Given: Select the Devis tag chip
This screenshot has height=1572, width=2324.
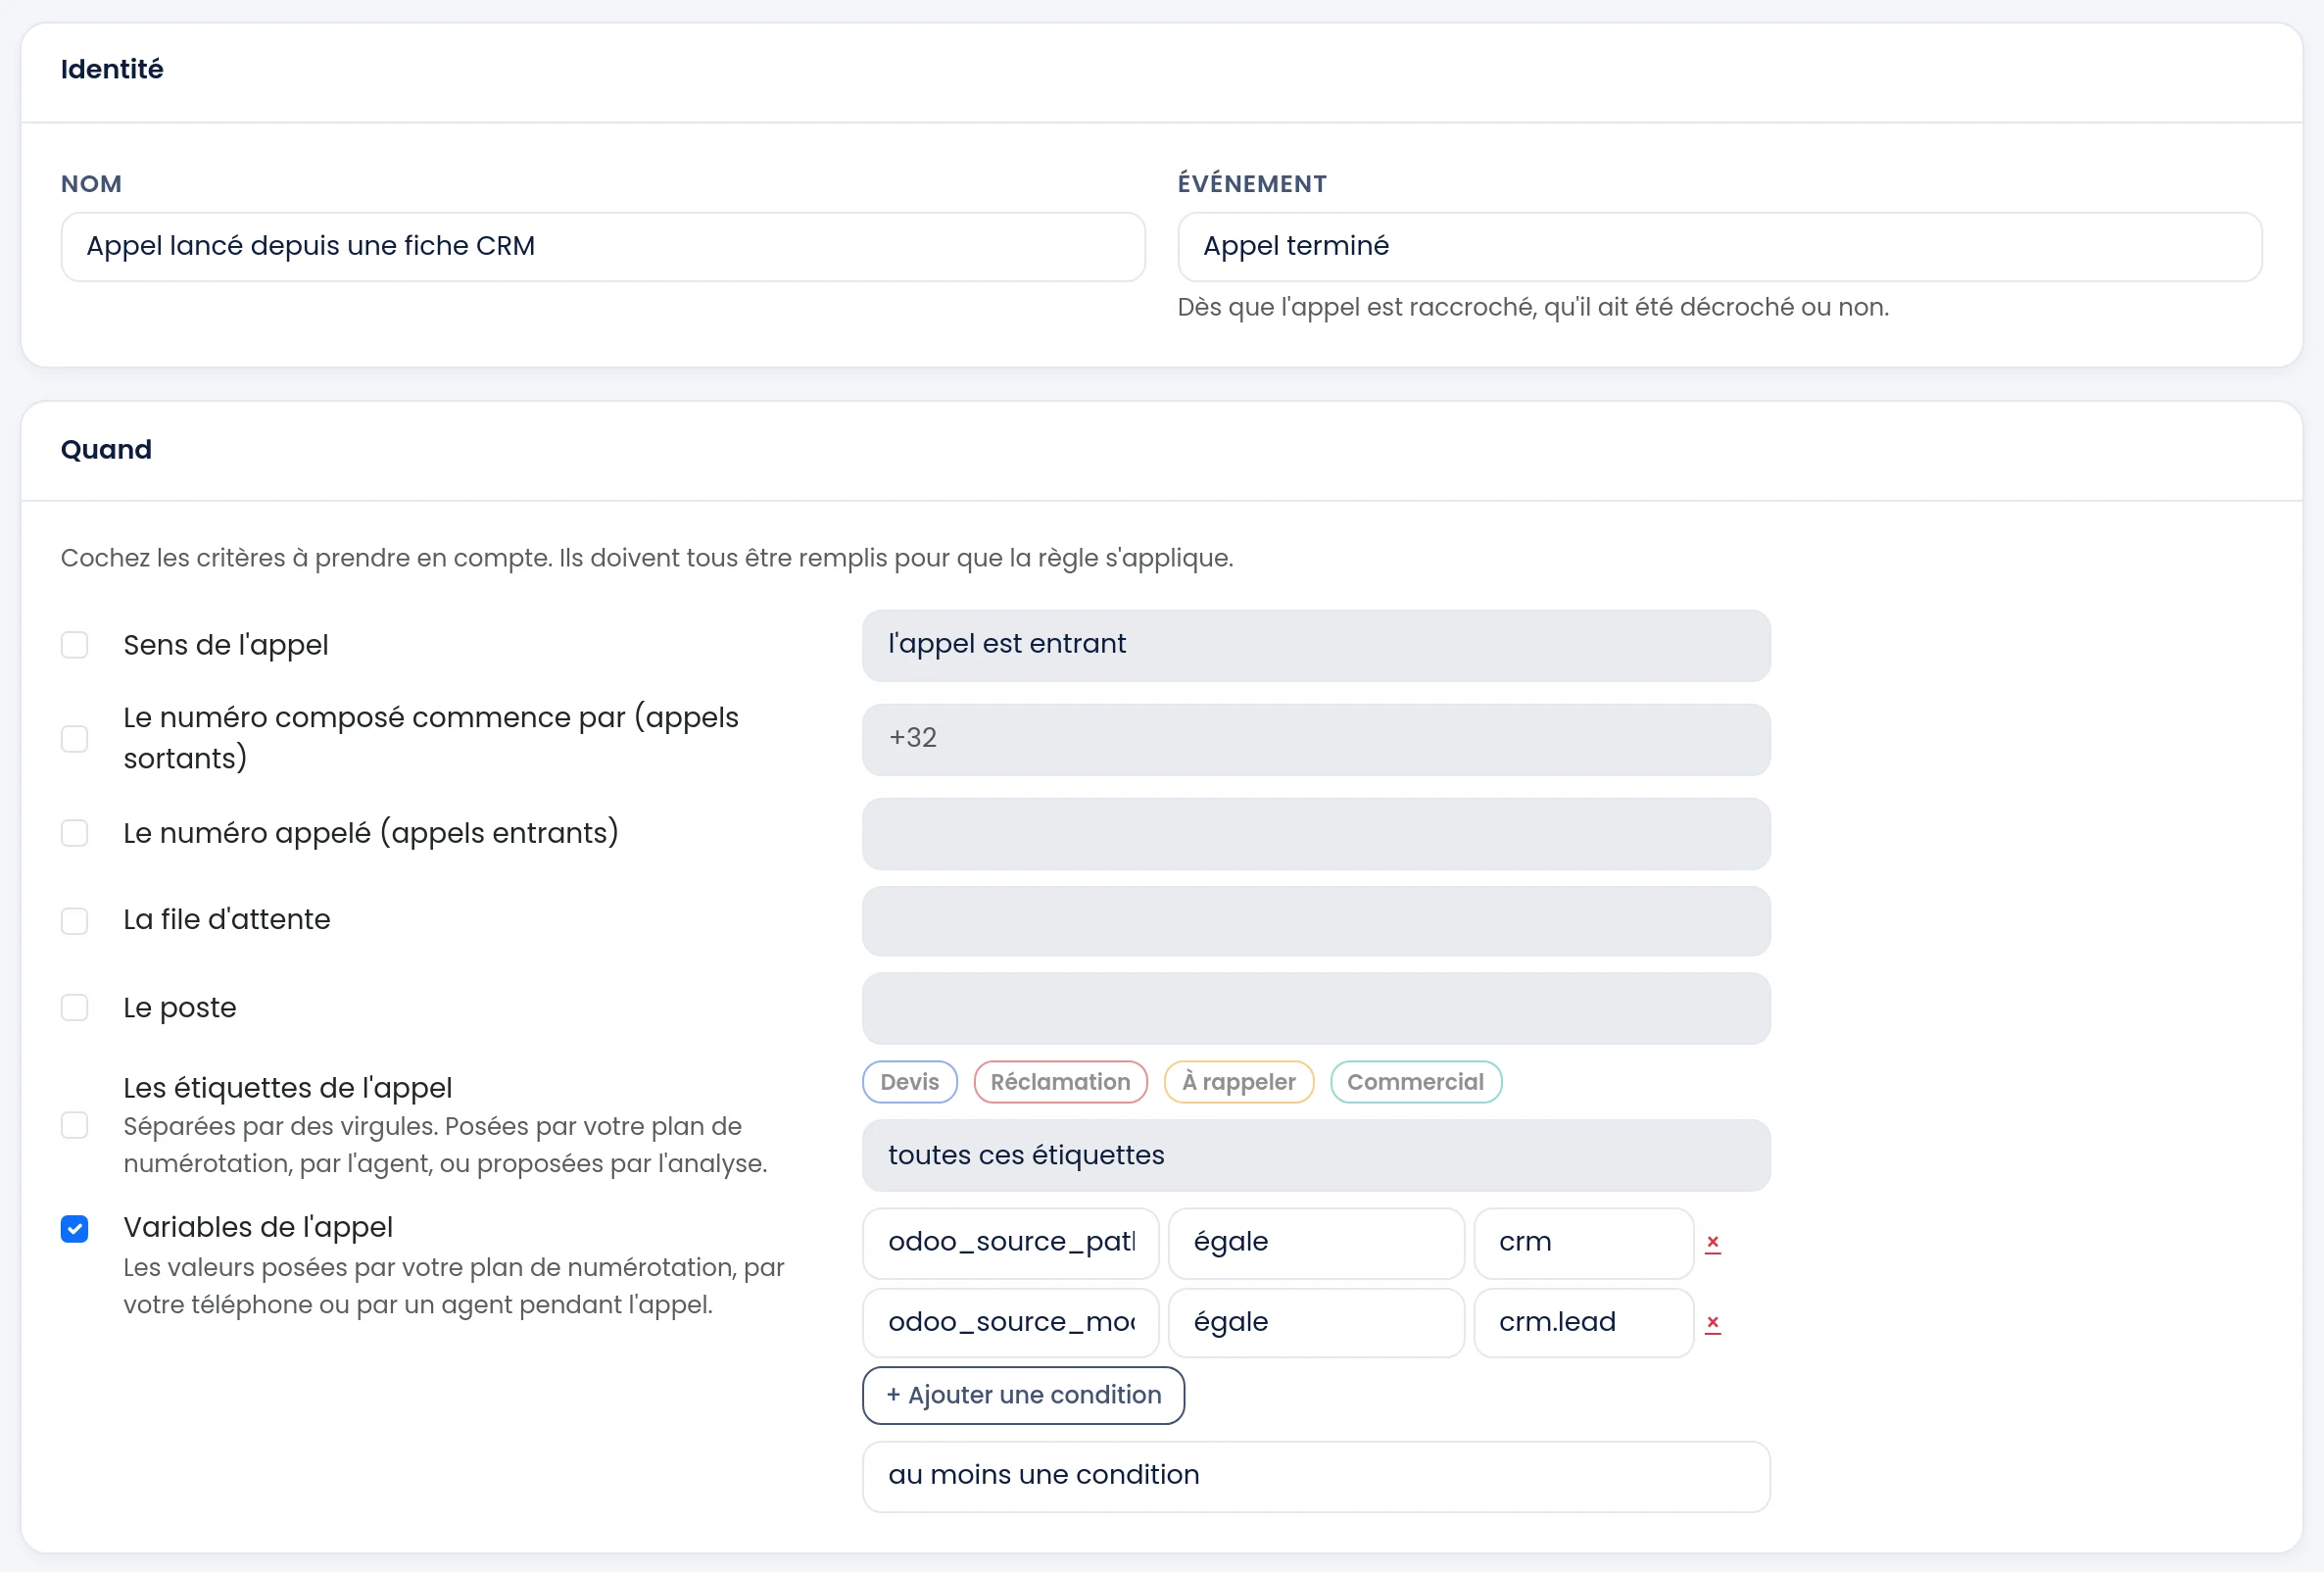Looking at the screenshot, I should [x=909, y=1082].
